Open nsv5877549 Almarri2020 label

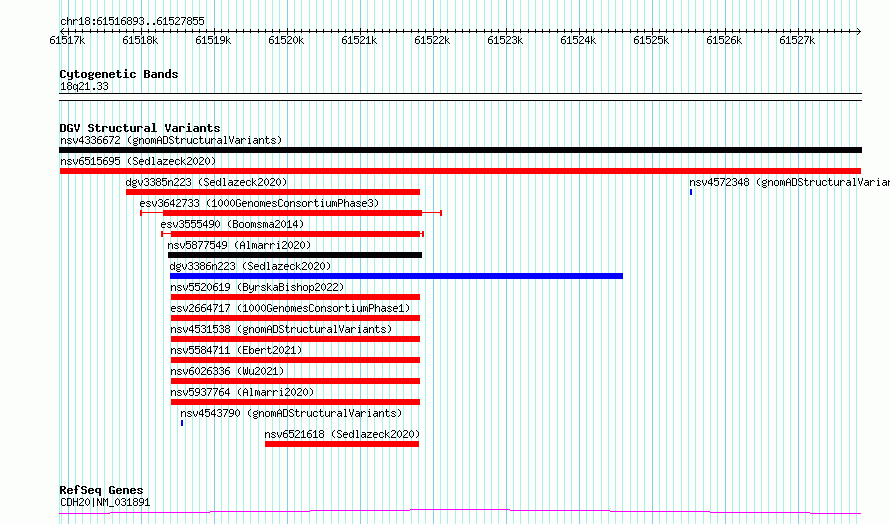(239, 245)
